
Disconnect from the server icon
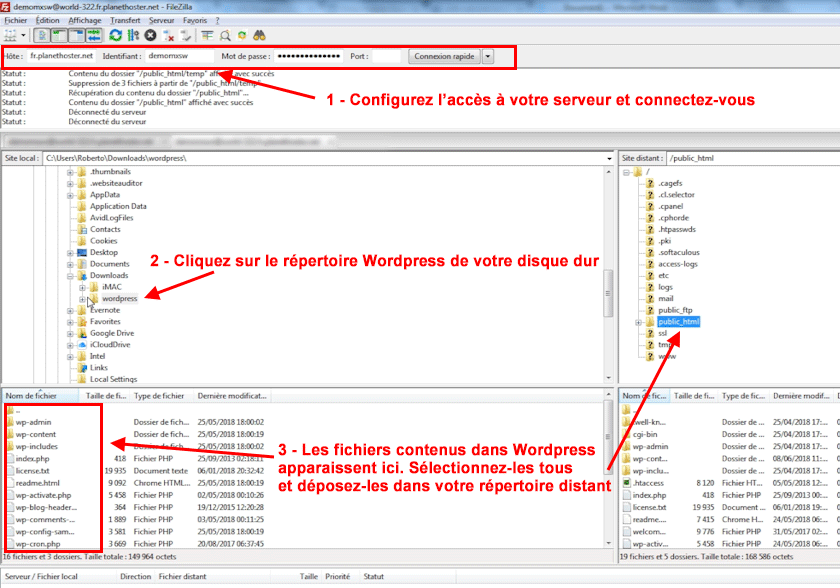(x=169, y=35)
